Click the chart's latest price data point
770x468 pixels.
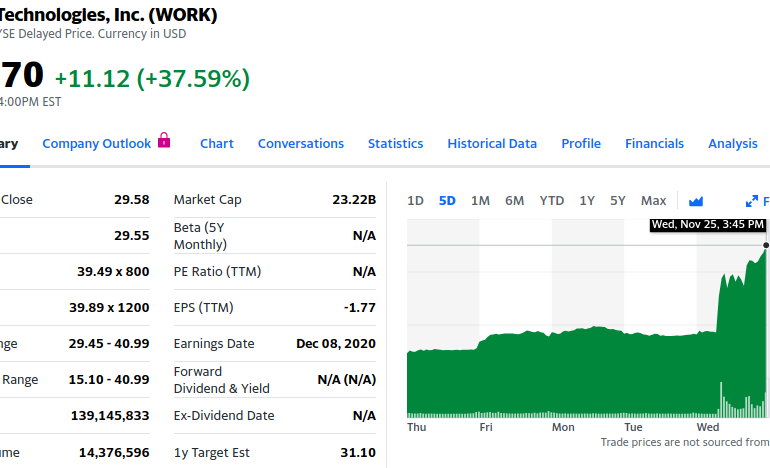pos(766,245)
